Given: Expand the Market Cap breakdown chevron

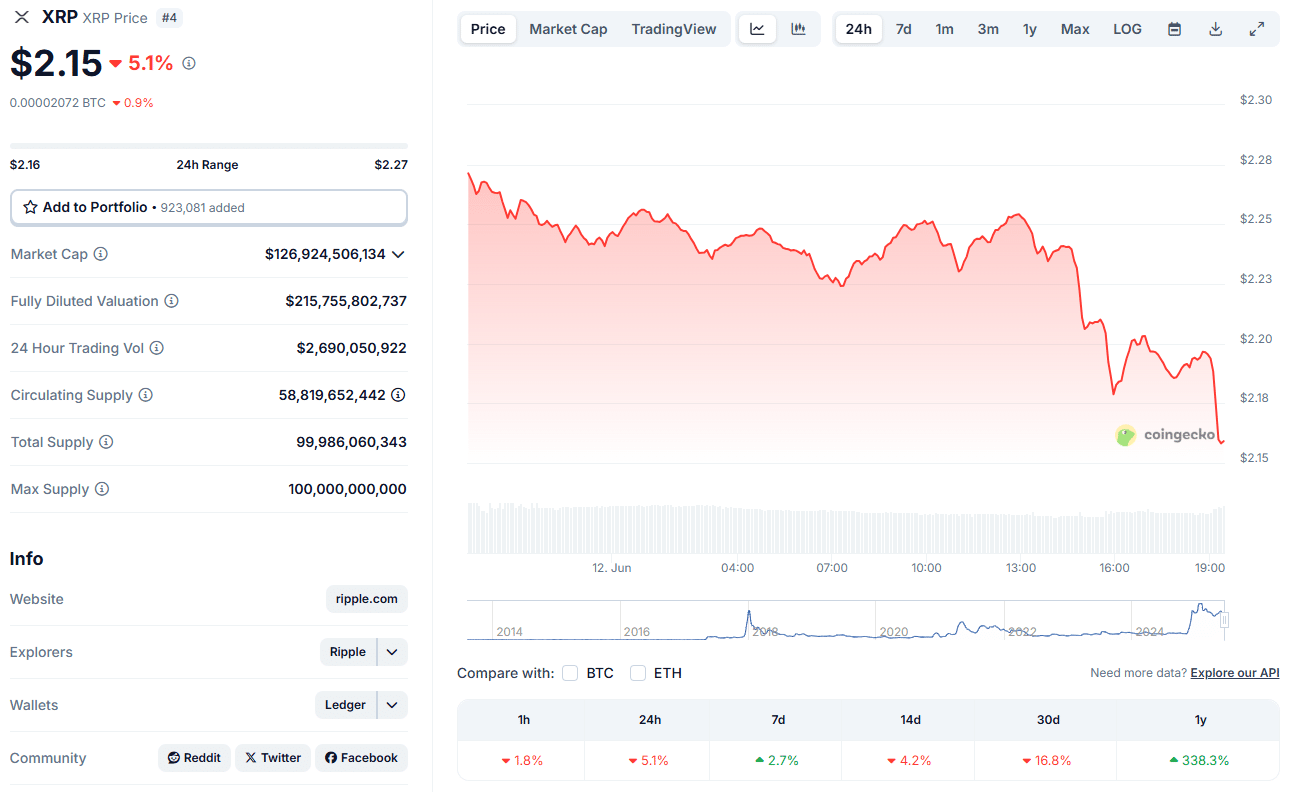Looking at the screenshot, I should (x=398, y=254).
